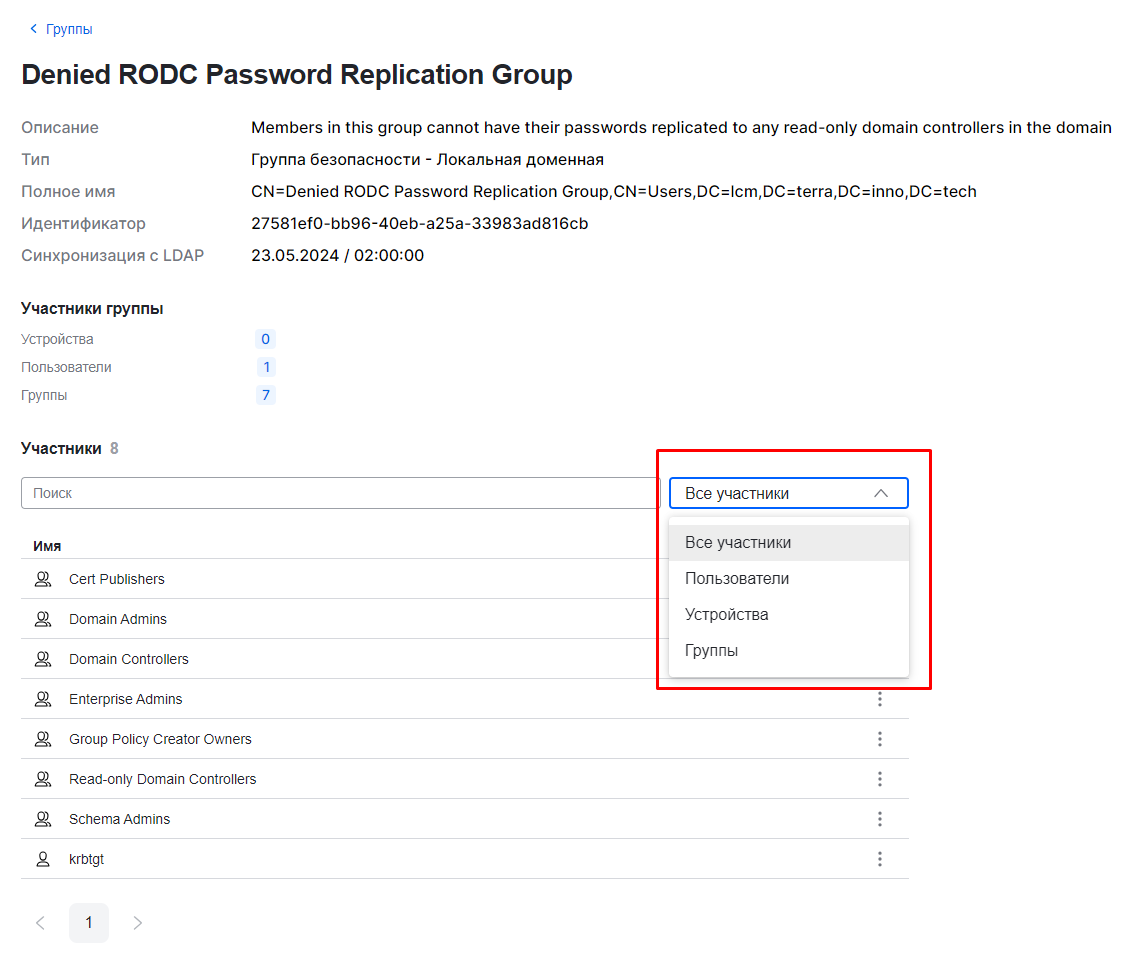Open three-dot menu for Enterprise Admins row
Image resolution: width=1137 pixels, height=963 pixels.
click(x=880, y=699)
